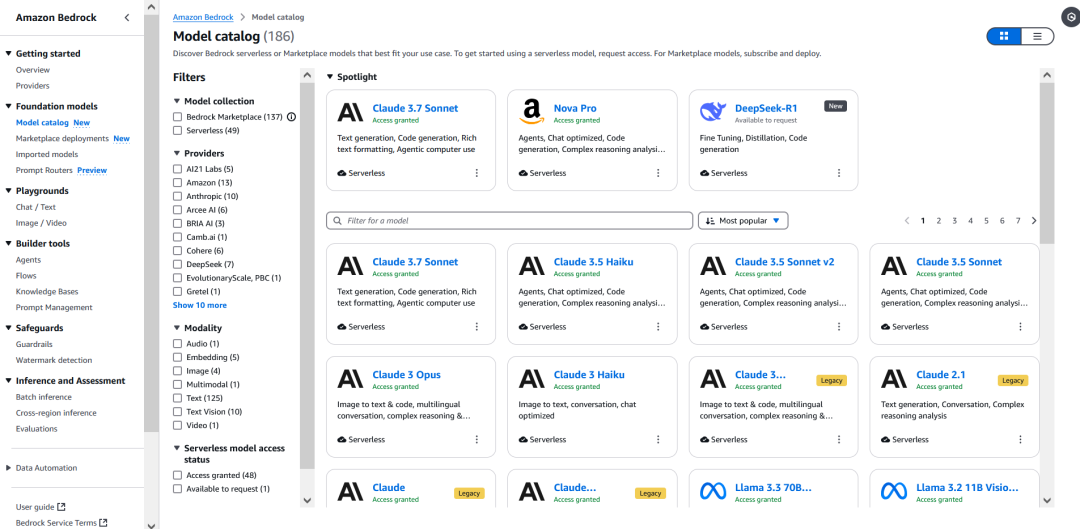The width and height of the screenshot is (1080, 529).
Task: Tick the DeepSeek provider checkbox
Action: pyautogui.click(x=178, y=264)
